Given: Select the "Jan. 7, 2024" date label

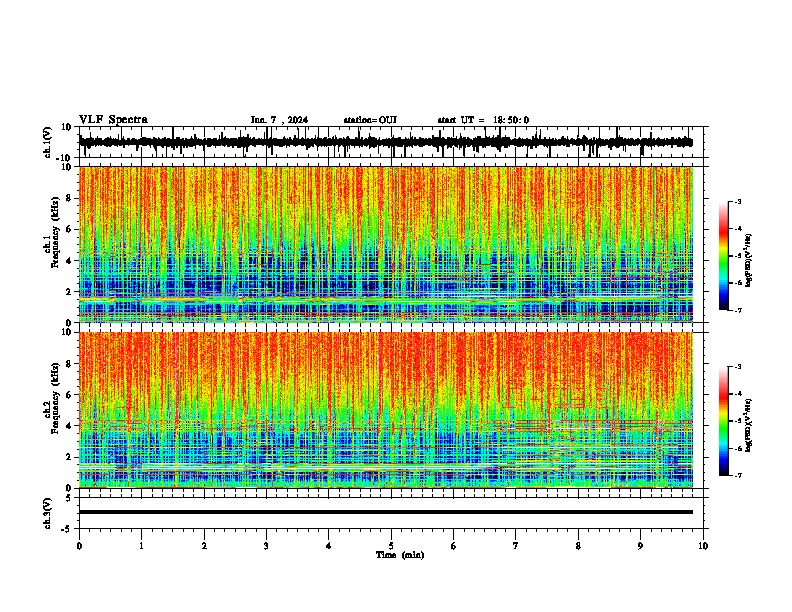Looking at the screenshot, I should pyautogui.click(x=279, y=120).
